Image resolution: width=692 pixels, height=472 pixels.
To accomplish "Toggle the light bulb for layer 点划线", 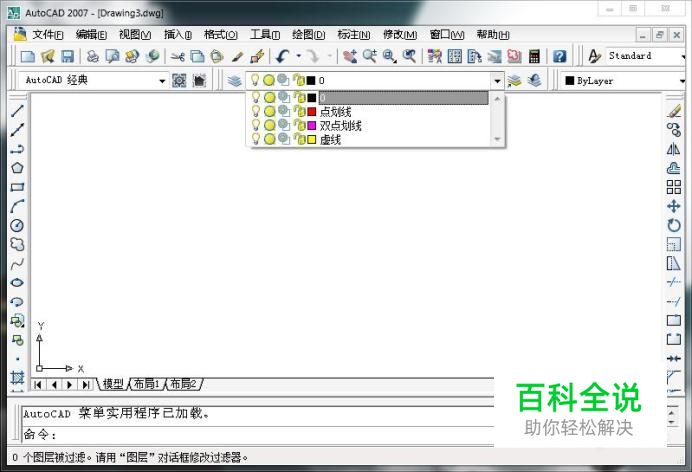I will coord(256,111).
